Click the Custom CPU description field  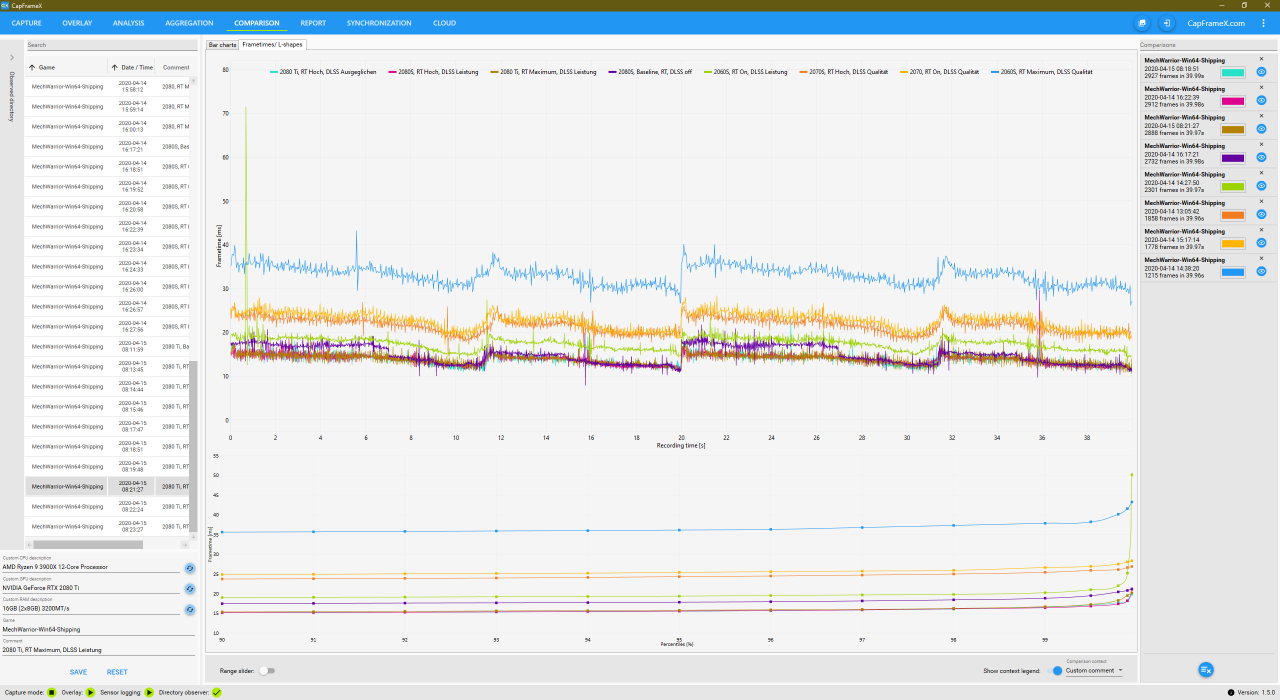coord(90,567)
